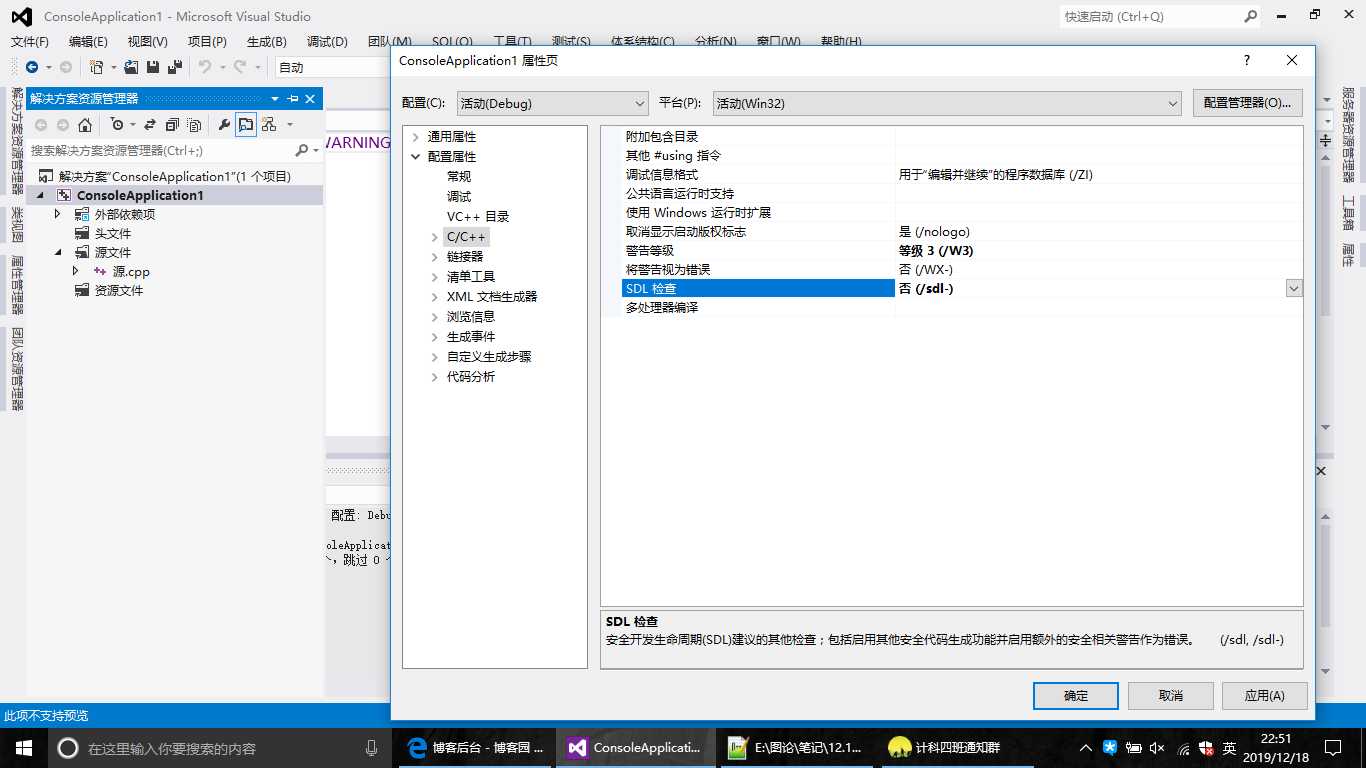Click the Home icon in Solution Explorer
The image size is (1366, 768).
click(x=85, y=125)
